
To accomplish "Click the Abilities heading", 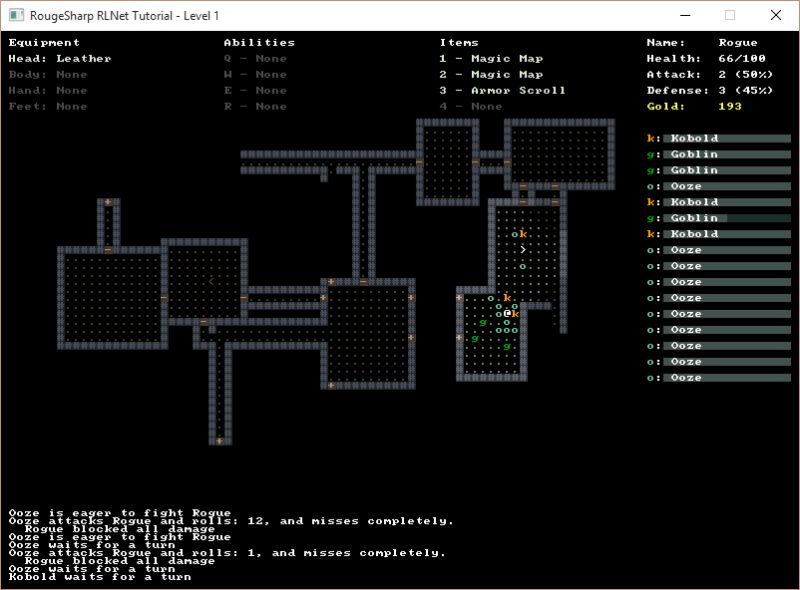I will (x=259, y=43).
